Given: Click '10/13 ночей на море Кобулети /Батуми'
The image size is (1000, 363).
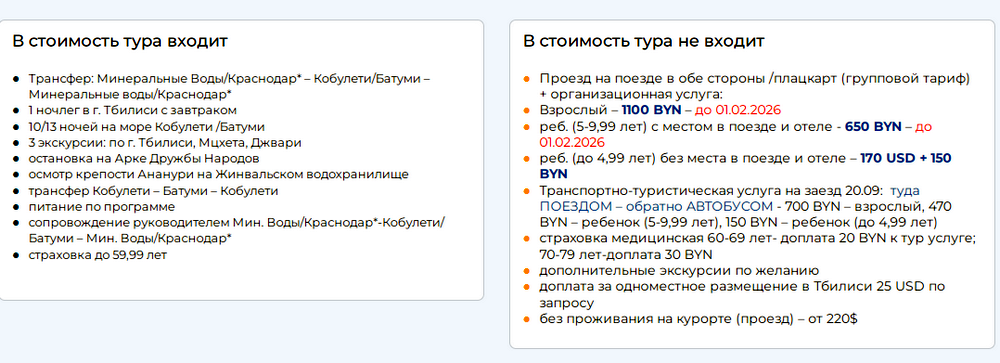Looking at the screenshot, I should [147, 126].
